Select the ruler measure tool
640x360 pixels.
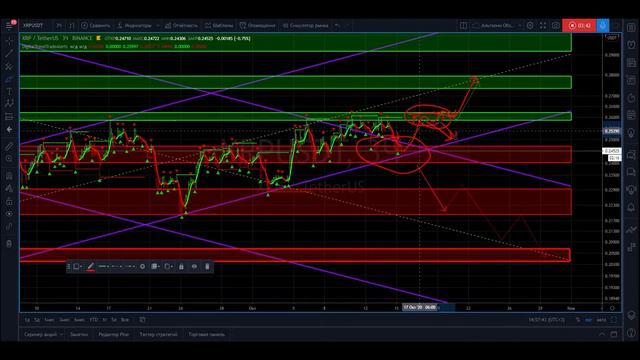click(x=9, y=146)
